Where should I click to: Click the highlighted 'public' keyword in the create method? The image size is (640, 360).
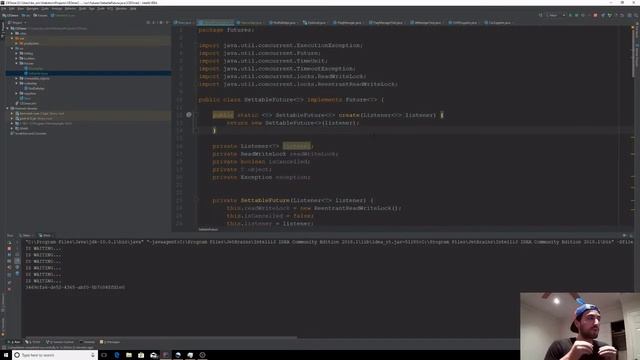(x=223, y=115)
